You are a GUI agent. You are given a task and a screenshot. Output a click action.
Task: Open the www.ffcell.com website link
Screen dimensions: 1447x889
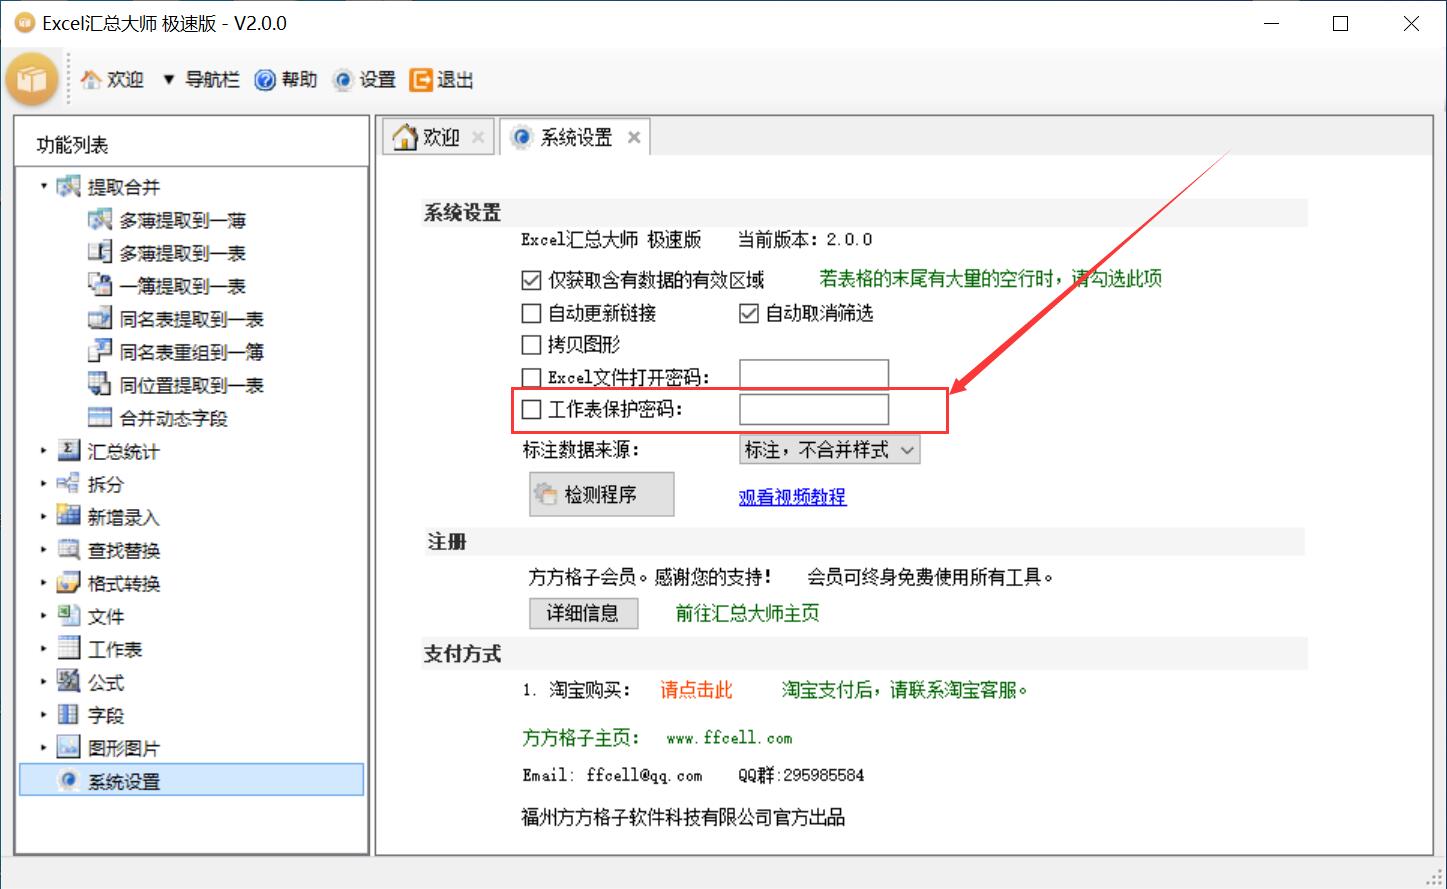[x=729, y=738]
